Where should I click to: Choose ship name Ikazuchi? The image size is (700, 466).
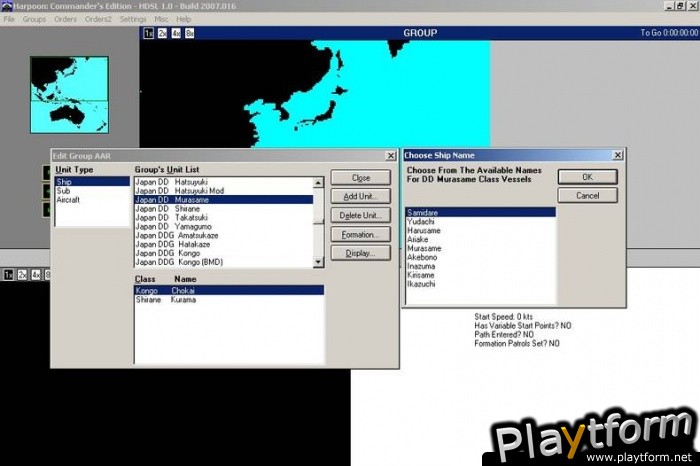[481, 284]
